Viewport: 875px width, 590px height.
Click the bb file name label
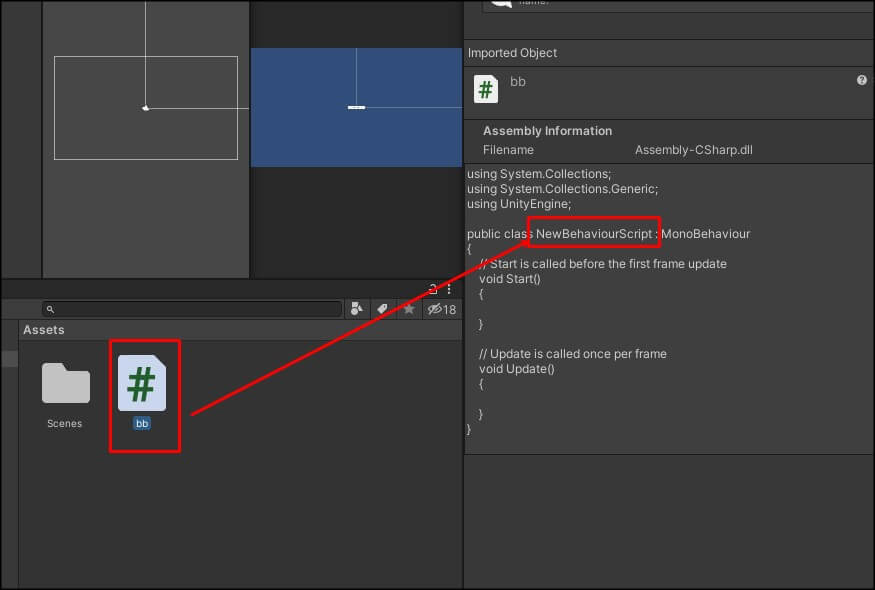pos(142,424)
